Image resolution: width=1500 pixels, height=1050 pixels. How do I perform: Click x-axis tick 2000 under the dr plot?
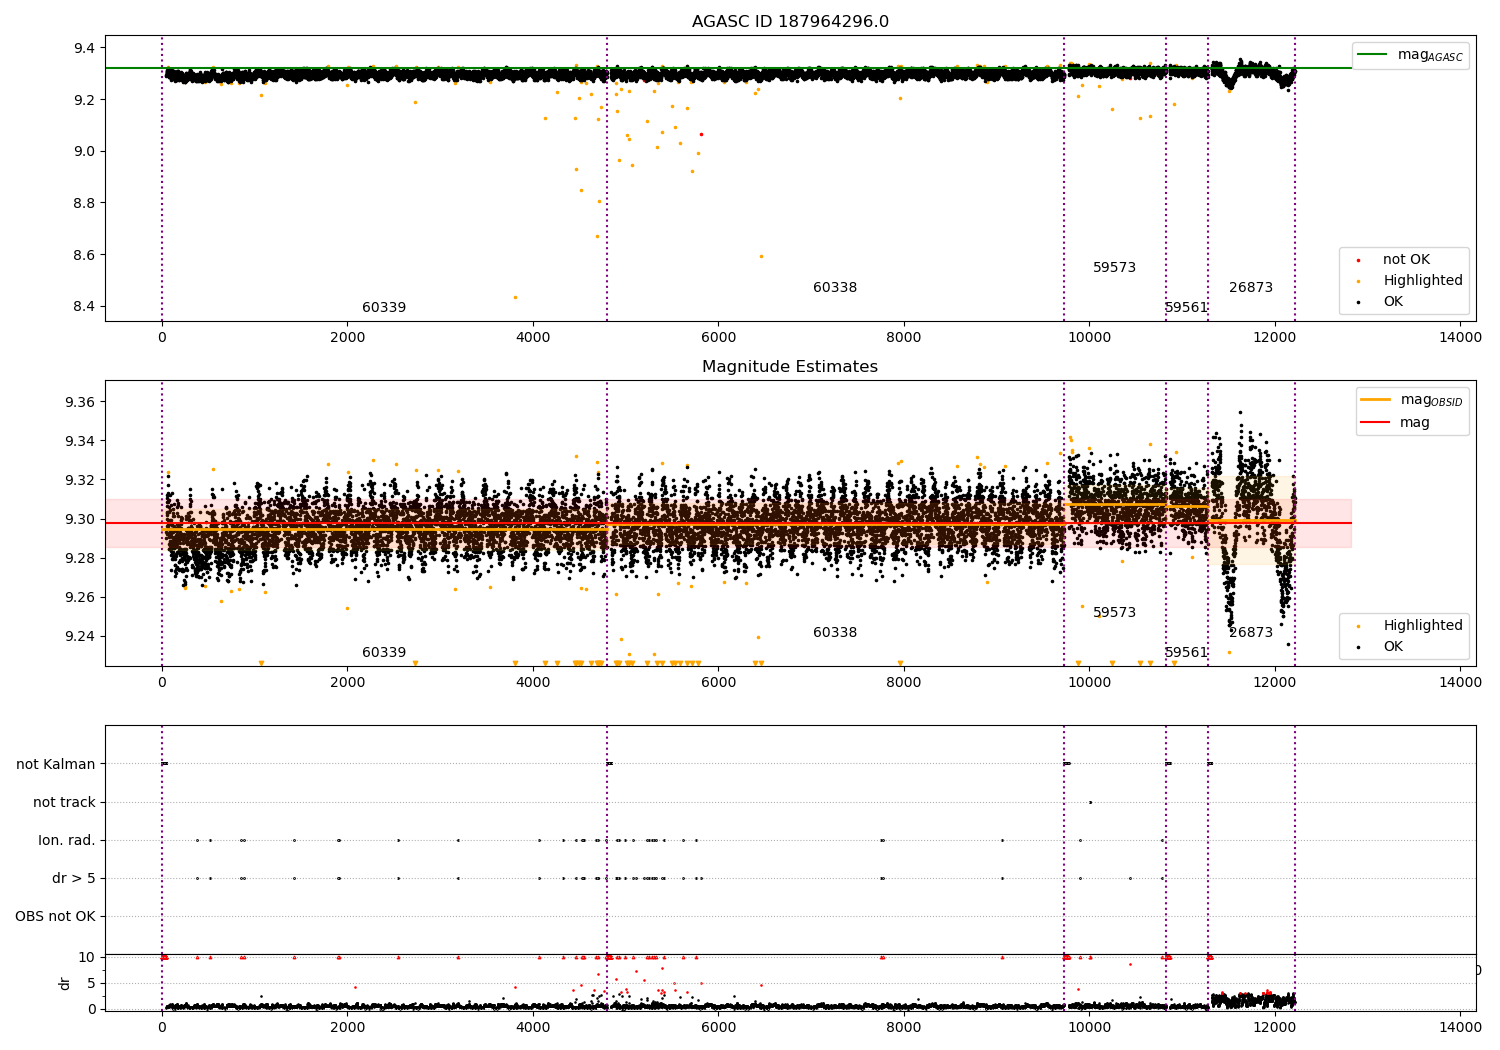pos(347,1027)
